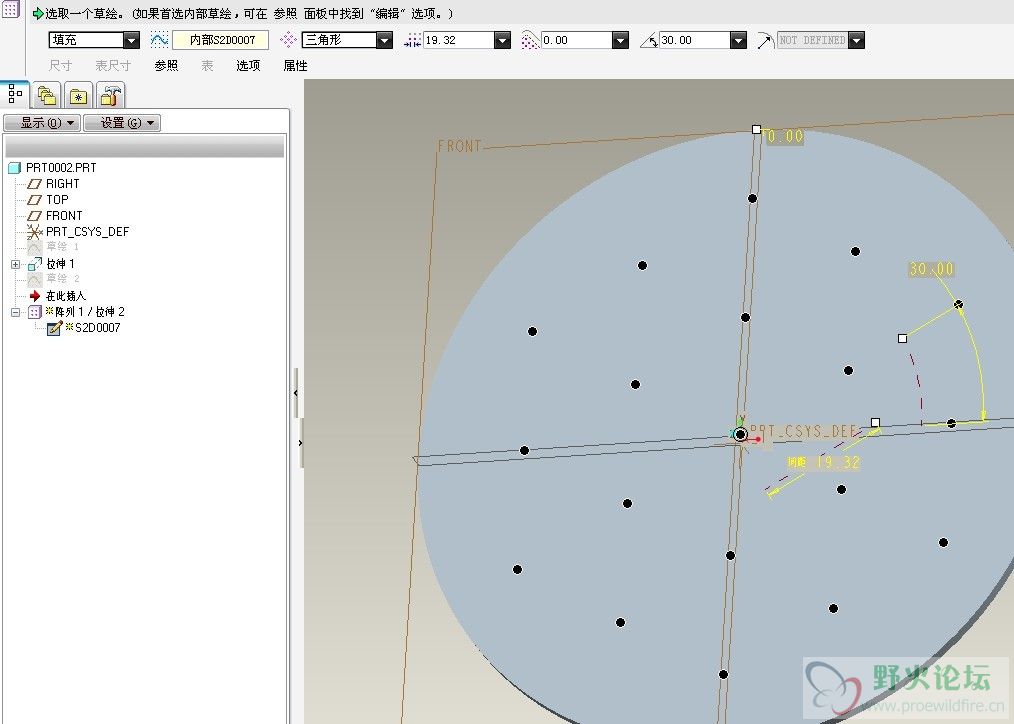This screenshot has height=724, width=1014.
Task: Select PRT_CSYS_DEF in the model tree
Action: tap(87, 231)
